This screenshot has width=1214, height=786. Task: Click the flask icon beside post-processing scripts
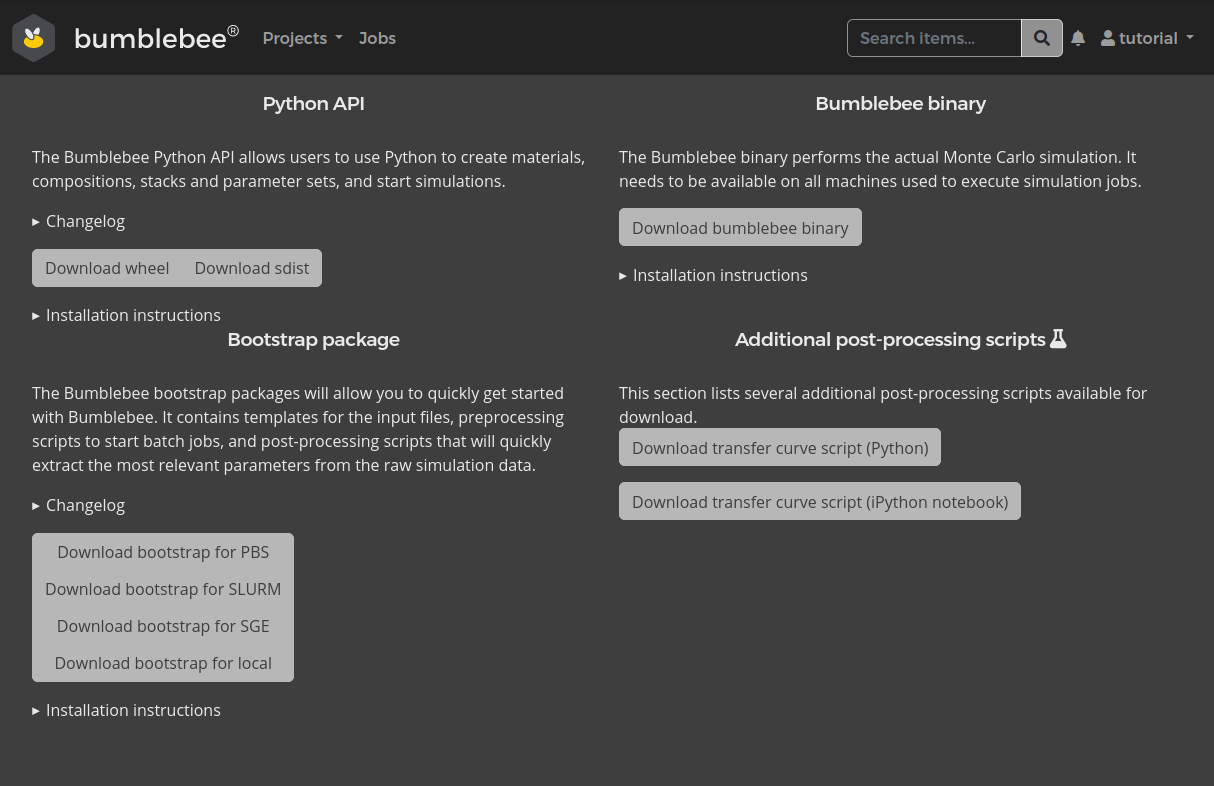[x=1058, y=339]
